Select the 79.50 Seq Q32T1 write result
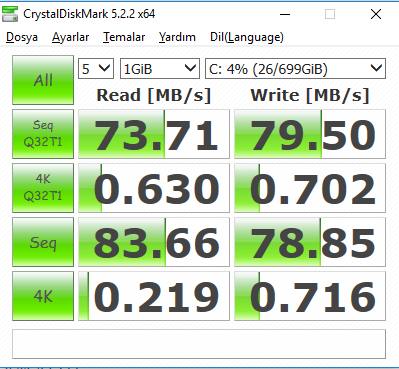399x369 pixels. [x=310, y=134]
